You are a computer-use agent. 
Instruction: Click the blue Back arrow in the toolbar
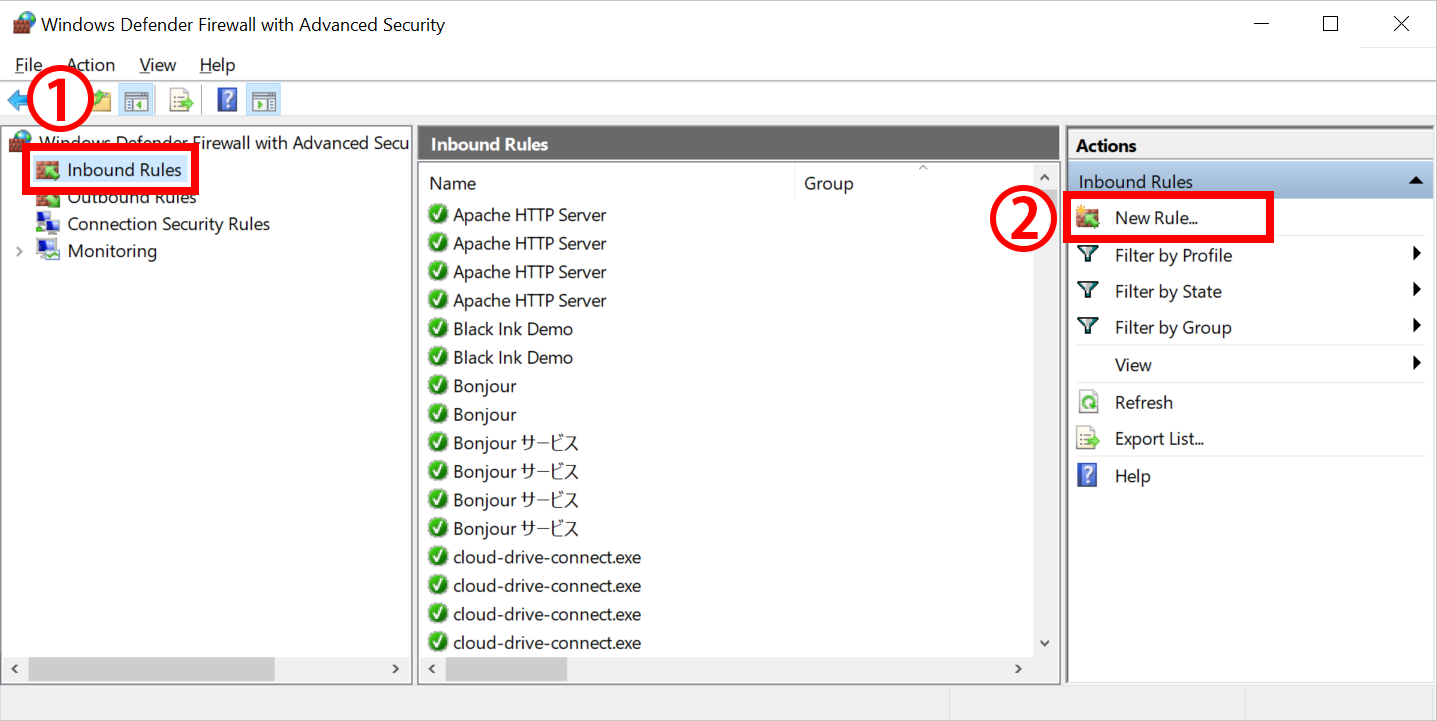tap(18, 100)
